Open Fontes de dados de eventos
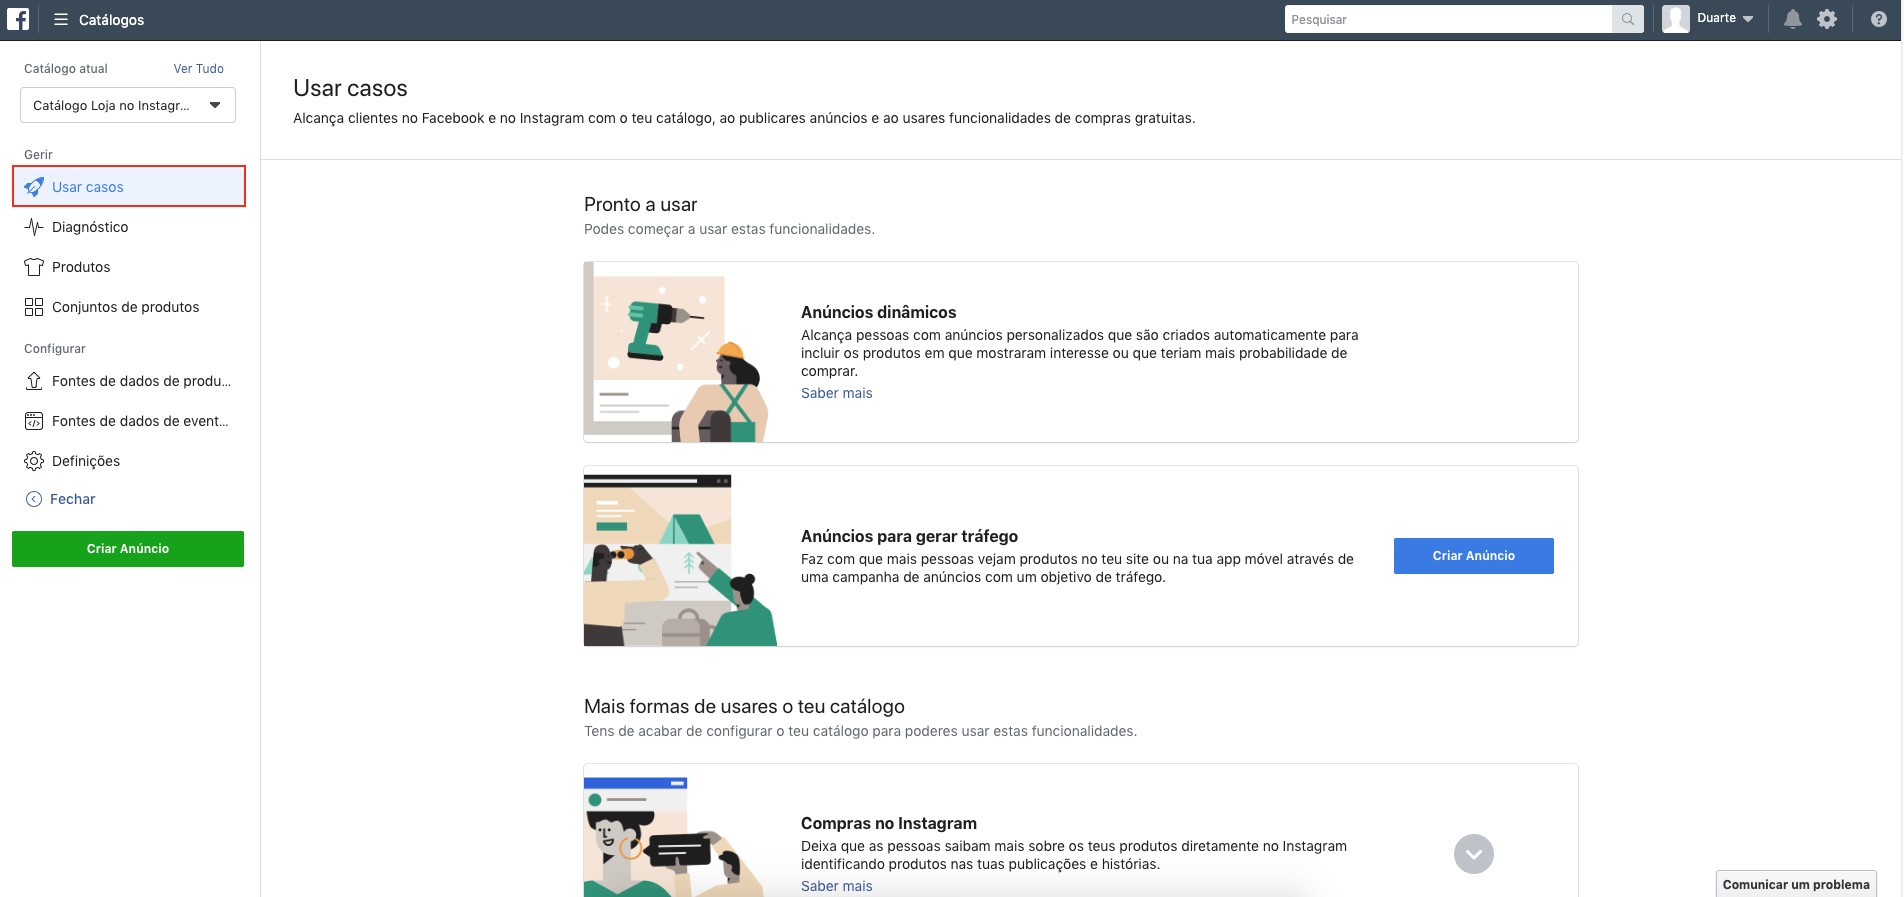Viewport: 1904px width, 897px height. coord(129,421)
